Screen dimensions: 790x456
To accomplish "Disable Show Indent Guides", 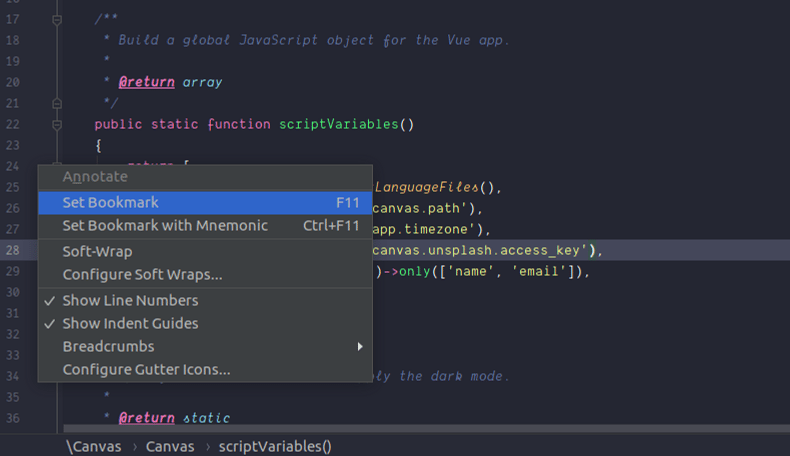I will 130,323.
